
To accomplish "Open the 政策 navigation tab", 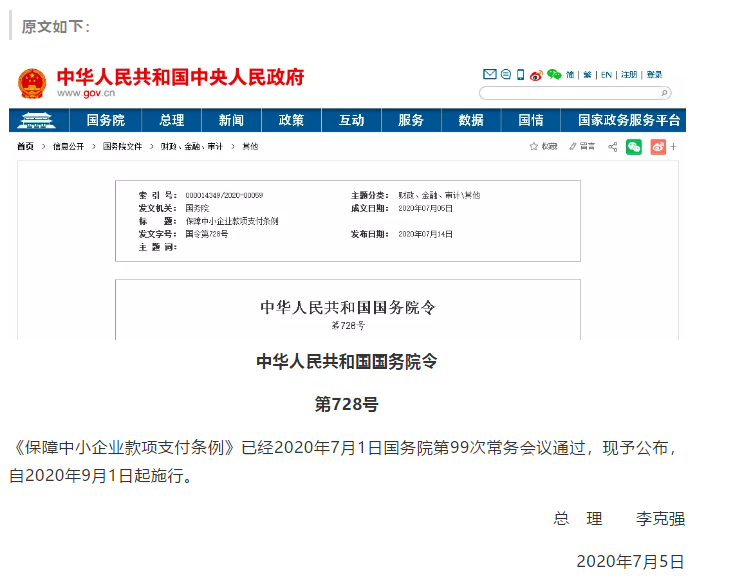I will click(291, 120).
